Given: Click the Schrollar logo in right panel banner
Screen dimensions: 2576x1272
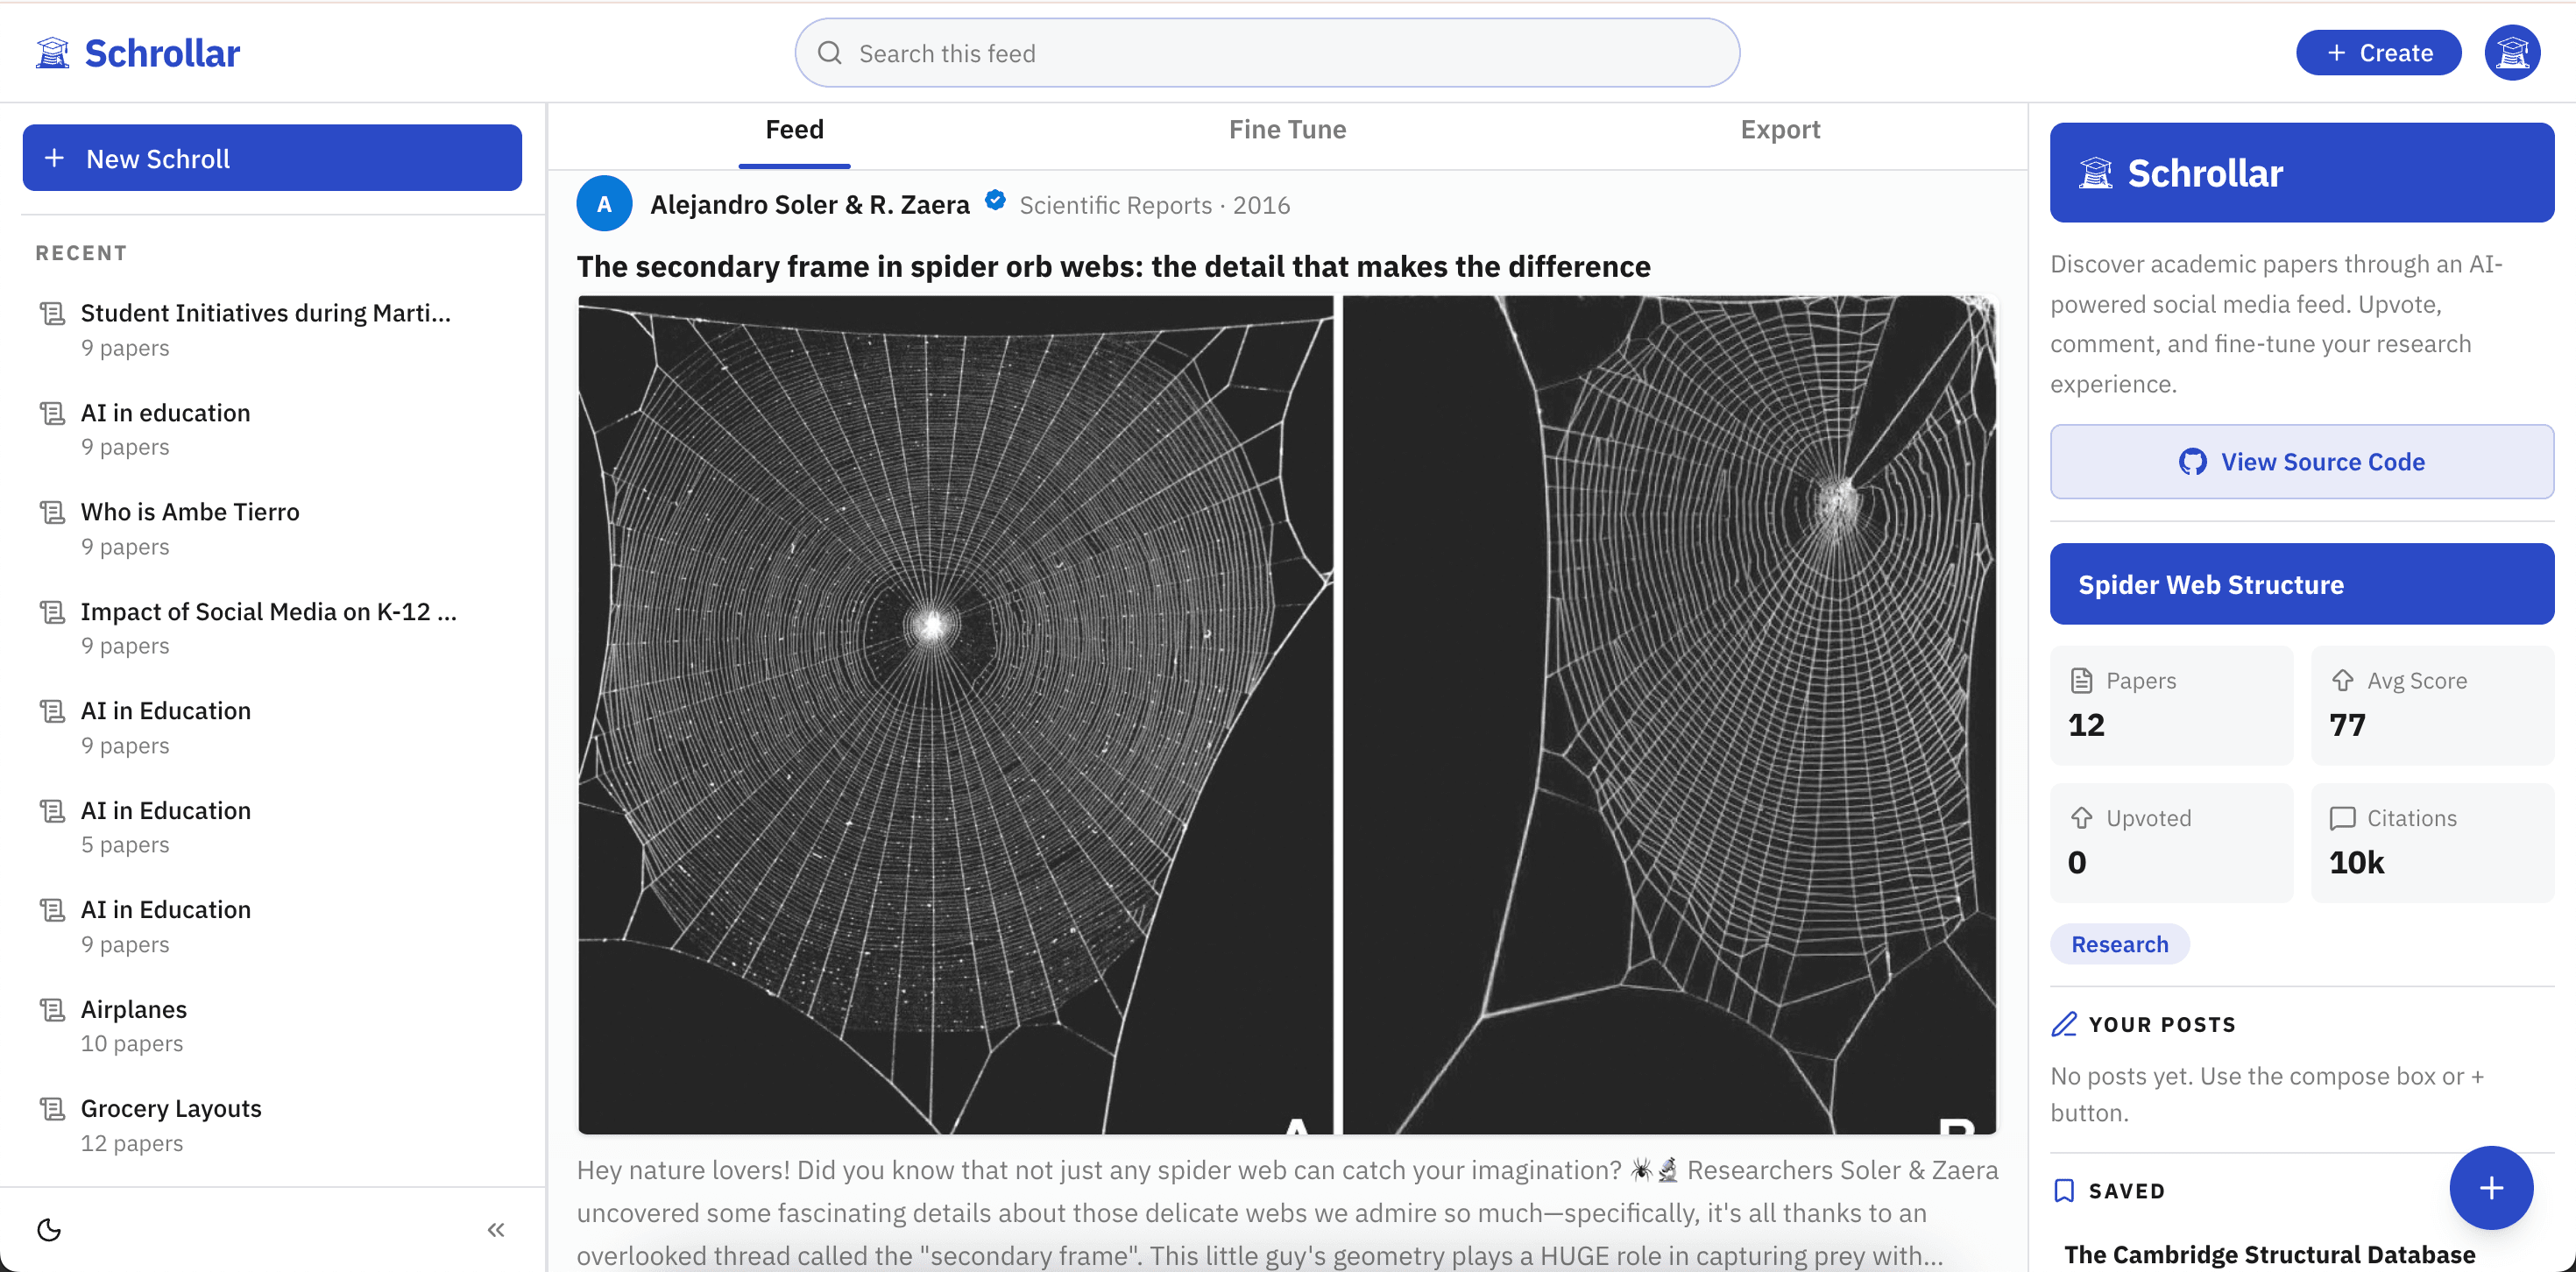Looking at the screenshot, I should [2096, 173].
